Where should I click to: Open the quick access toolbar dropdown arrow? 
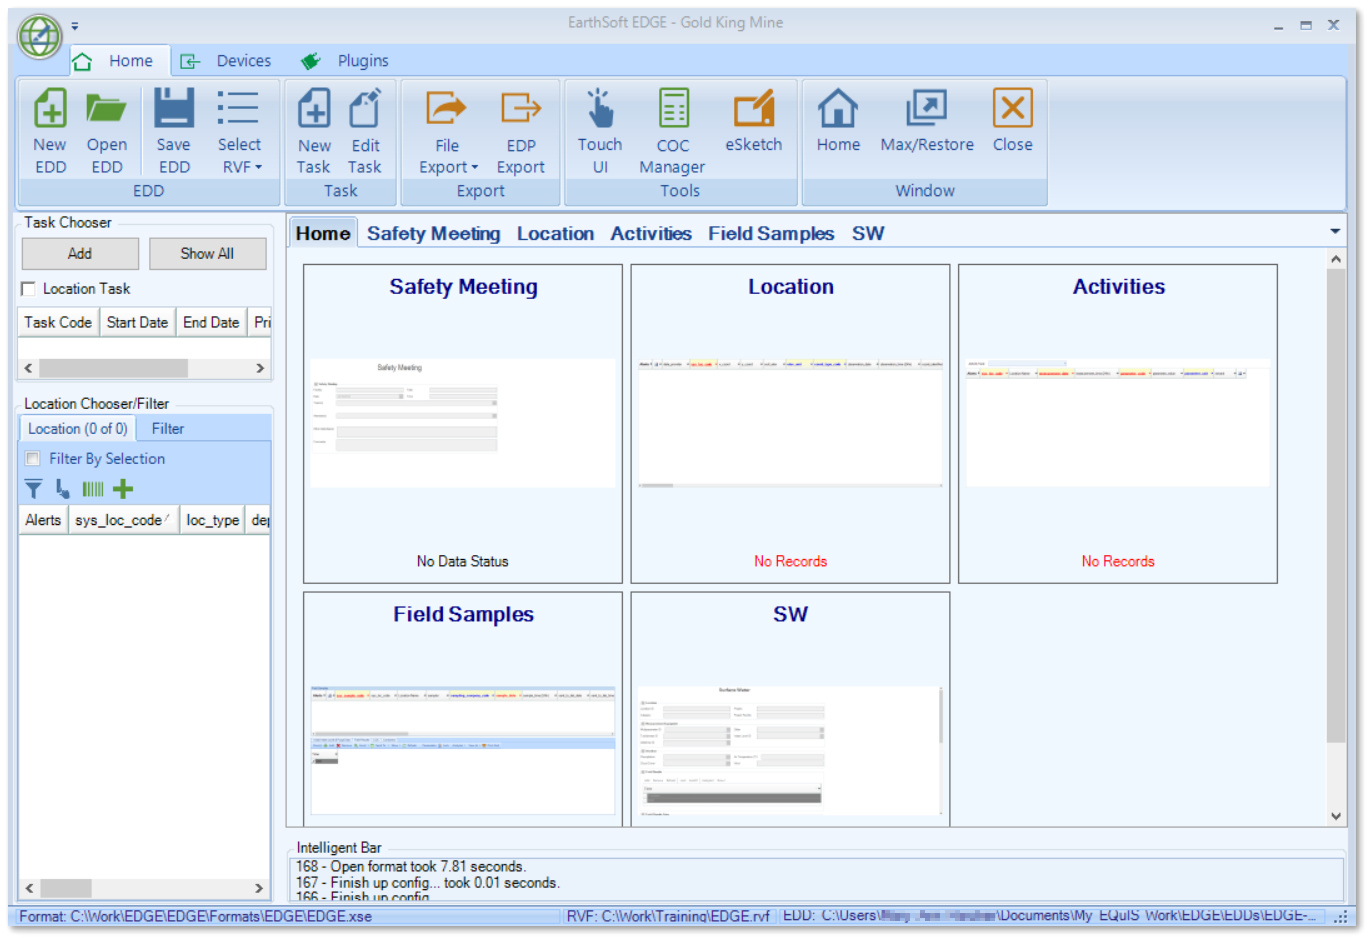pos(75,26)
